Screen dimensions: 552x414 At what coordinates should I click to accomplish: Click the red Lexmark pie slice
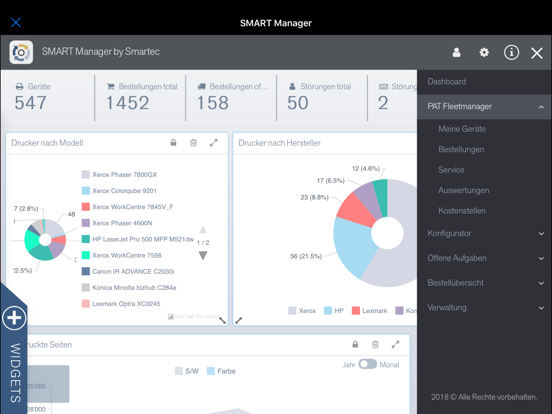356,211
